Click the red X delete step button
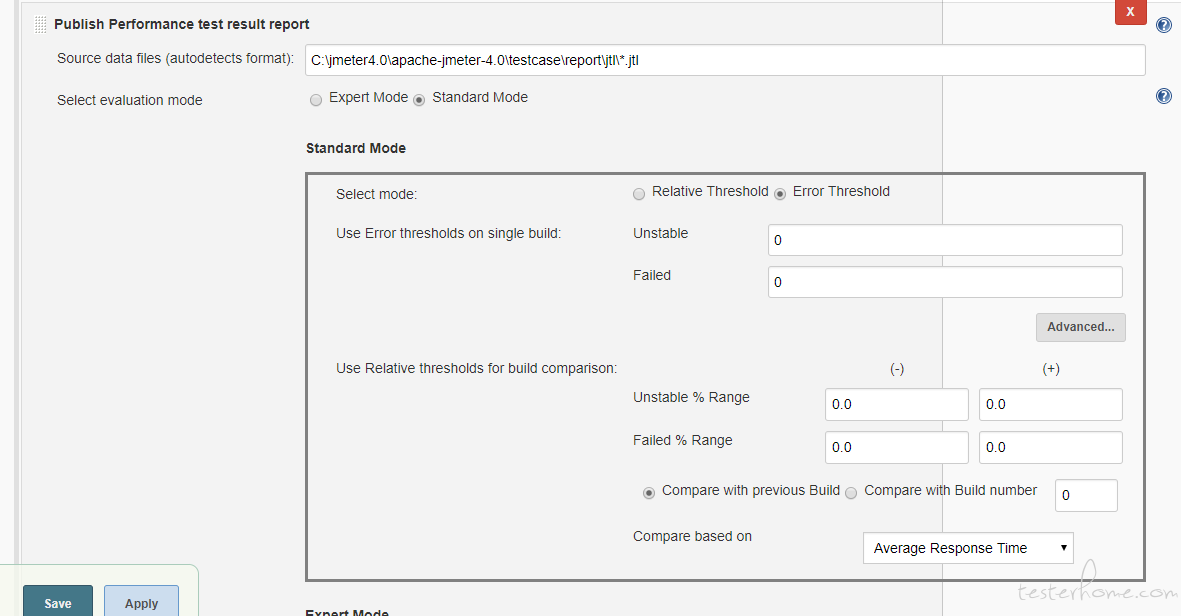The width and height of the screenshot is (1181, 616). 1130,12
